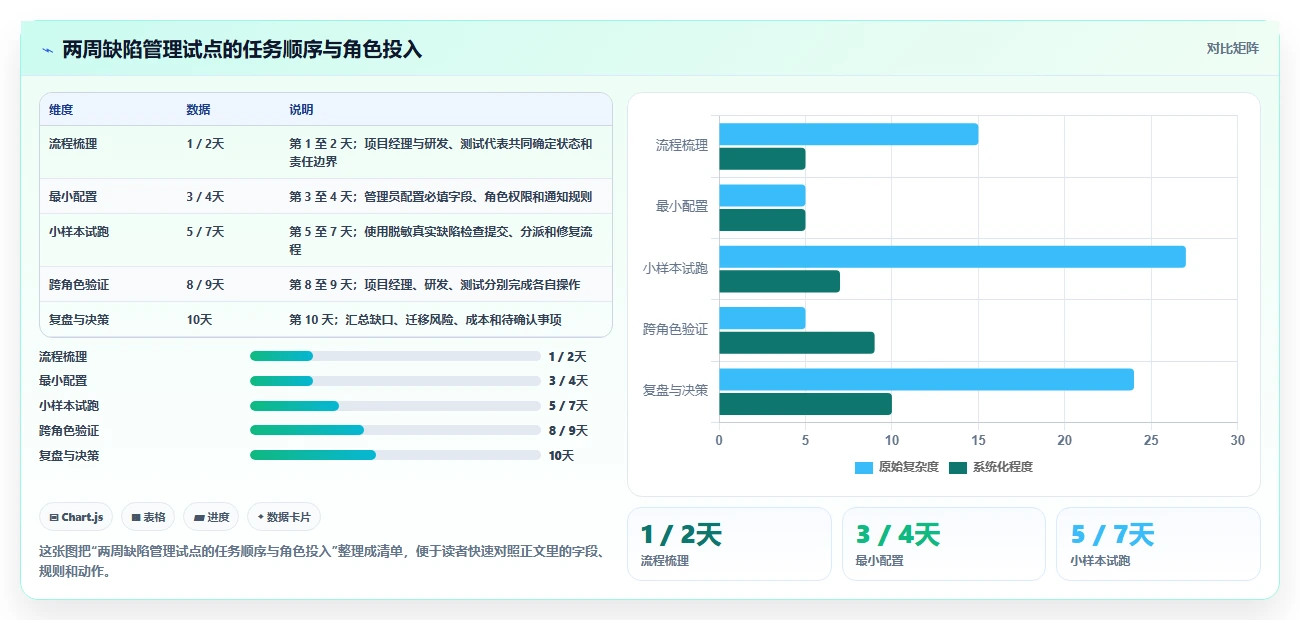Click the 小样本试跑 原始复杂度 chart bar
Viewport: 1300px width, 620px height.
(x=952, y=257)
